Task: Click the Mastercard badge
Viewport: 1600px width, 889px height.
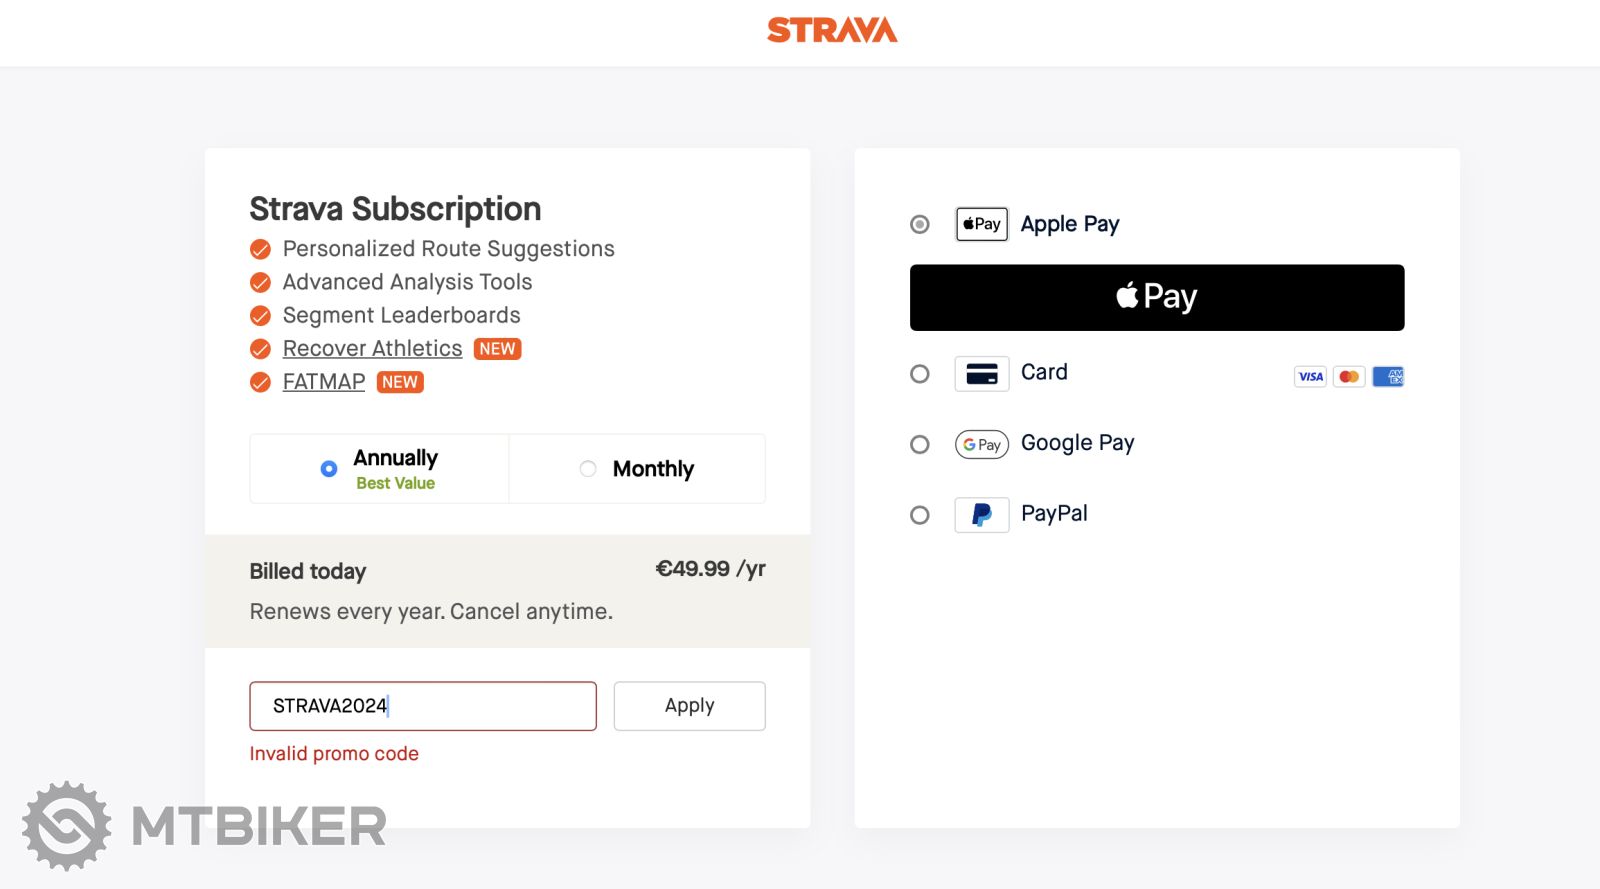Action: (x=1349, y=377)
